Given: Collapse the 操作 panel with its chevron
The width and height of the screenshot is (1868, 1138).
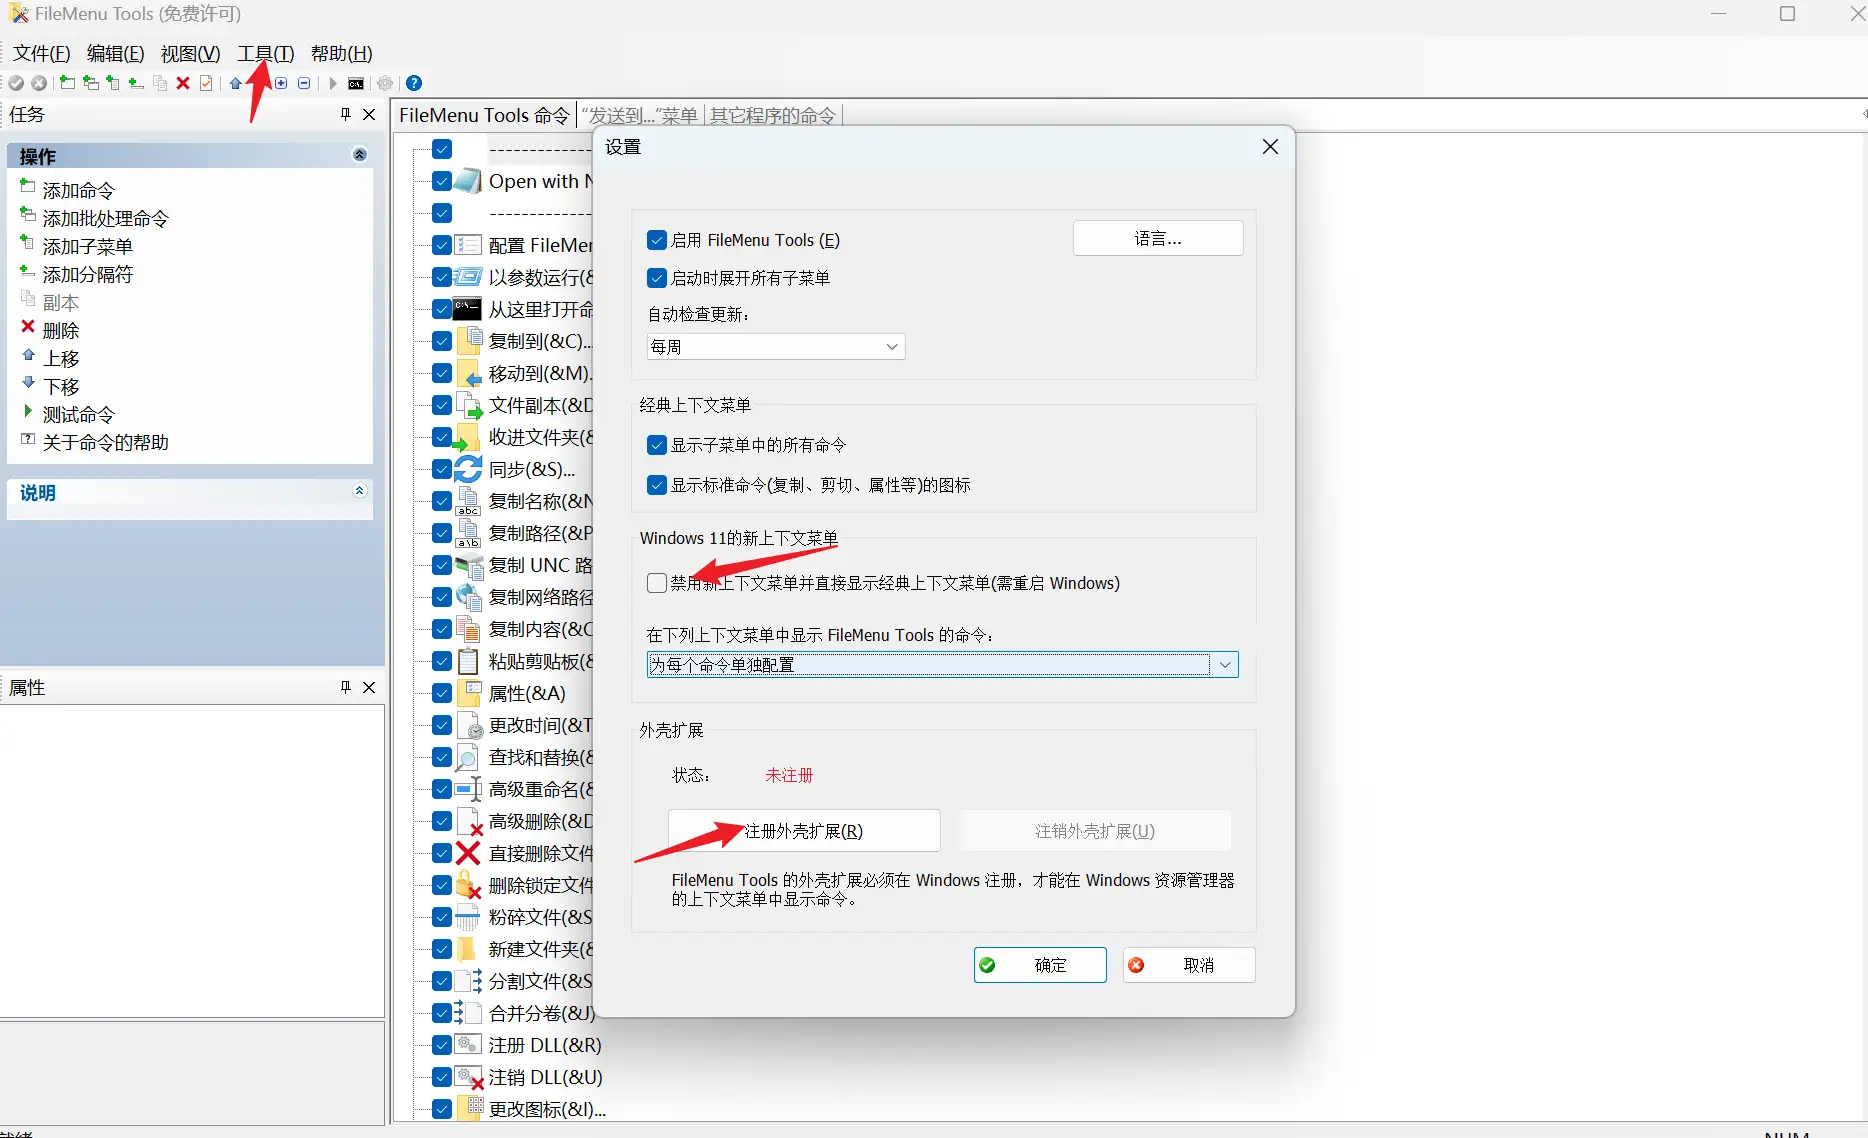Looking at the screenshot, I should [x=360, y=154].
